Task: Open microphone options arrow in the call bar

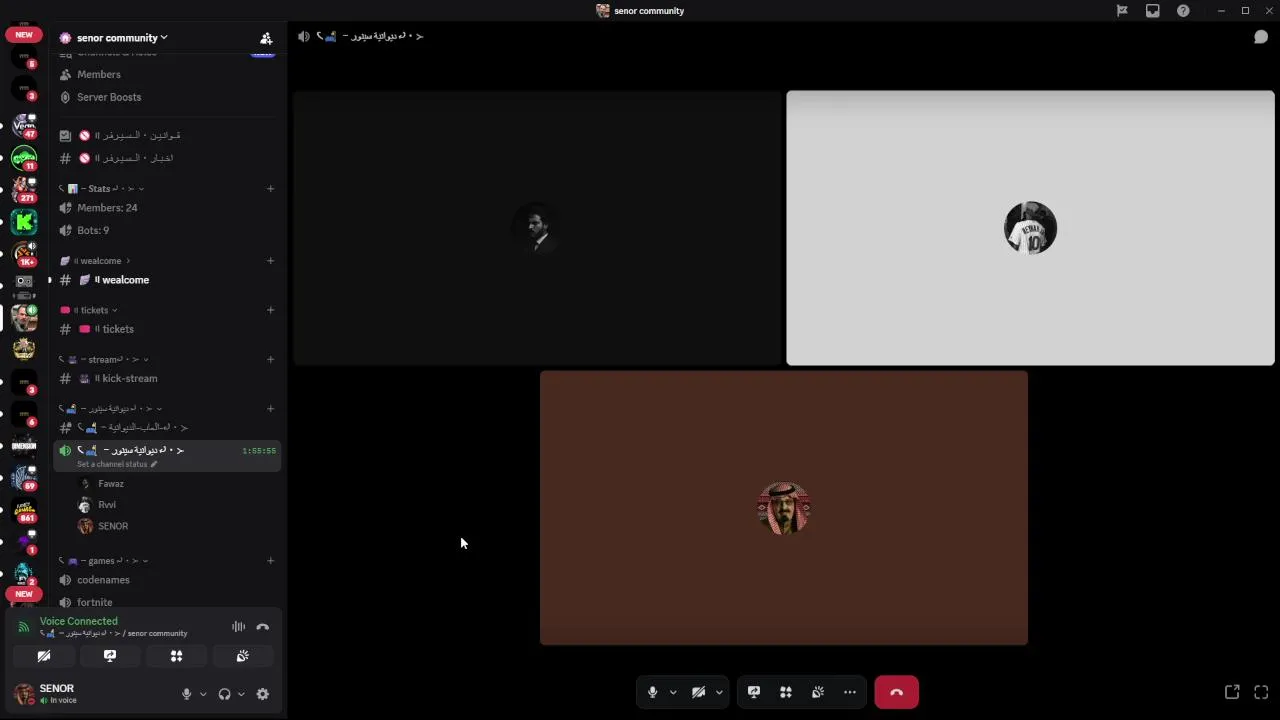Action: click(x=673, y=692)
